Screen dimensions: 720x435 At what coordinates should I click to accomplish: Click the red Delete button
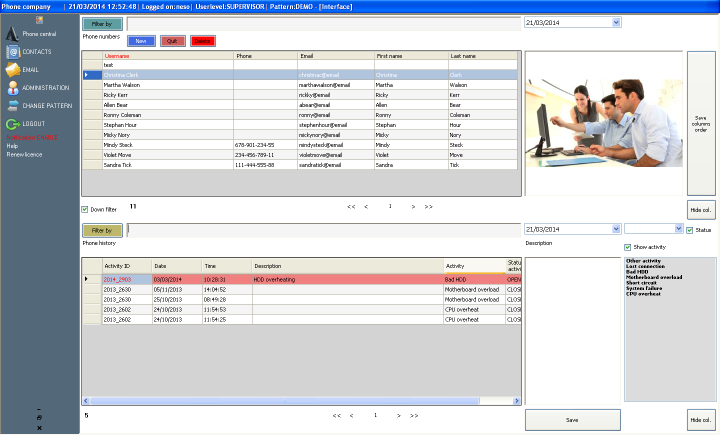tap(202, 41)
